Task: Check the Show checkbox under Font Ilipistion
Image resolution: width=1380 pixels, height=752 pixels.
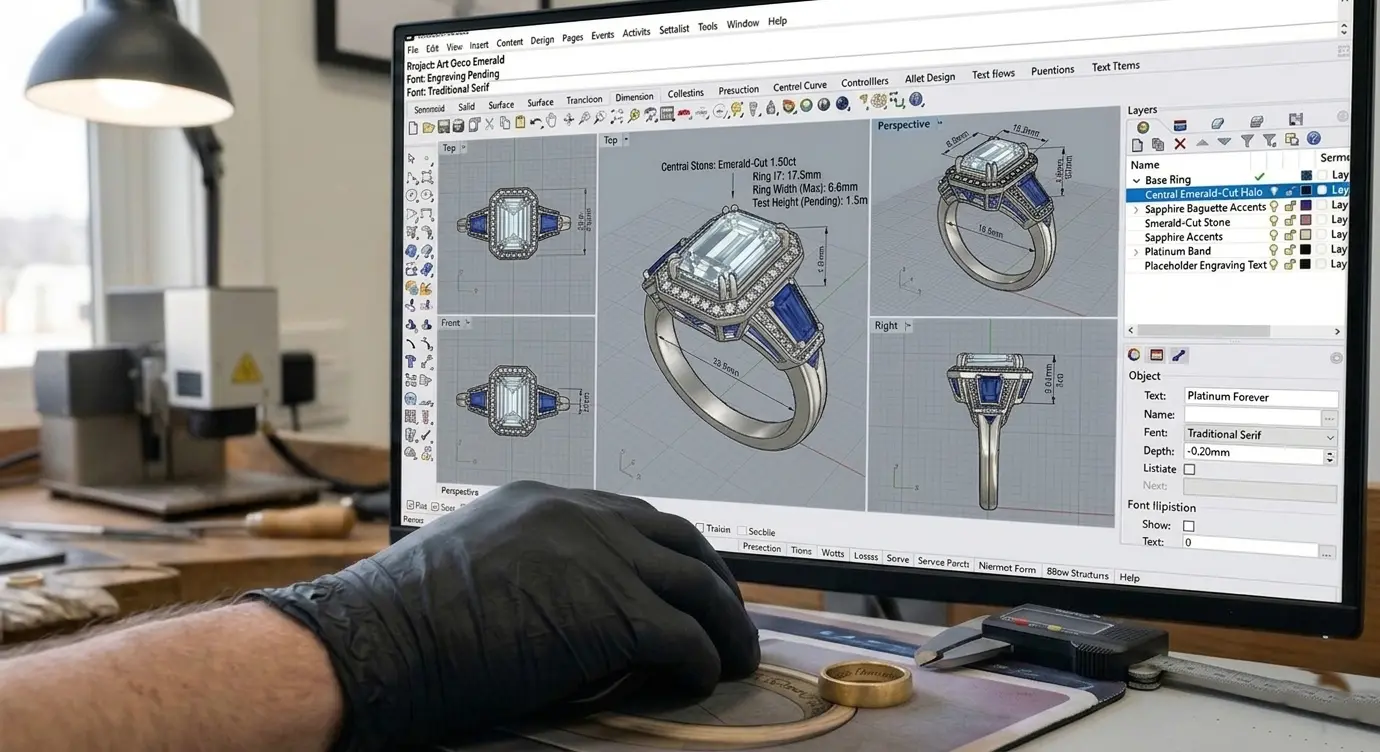Action: click(x=1189, y=525)
